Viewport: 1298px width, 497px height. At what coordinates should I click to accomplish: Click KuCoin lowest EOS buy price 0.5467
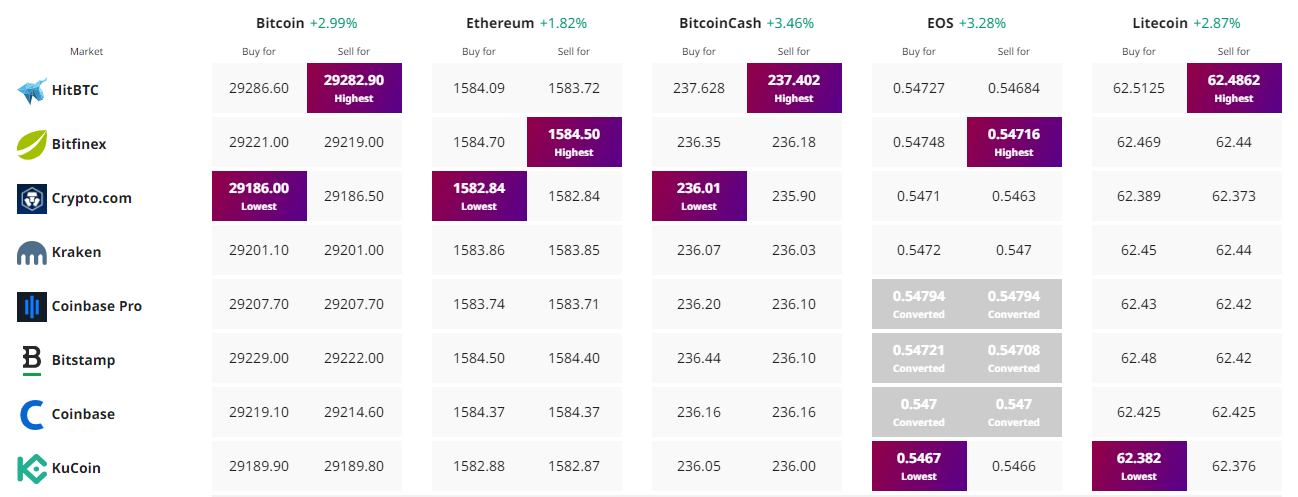pyautogui.click(x=919, y=466)
